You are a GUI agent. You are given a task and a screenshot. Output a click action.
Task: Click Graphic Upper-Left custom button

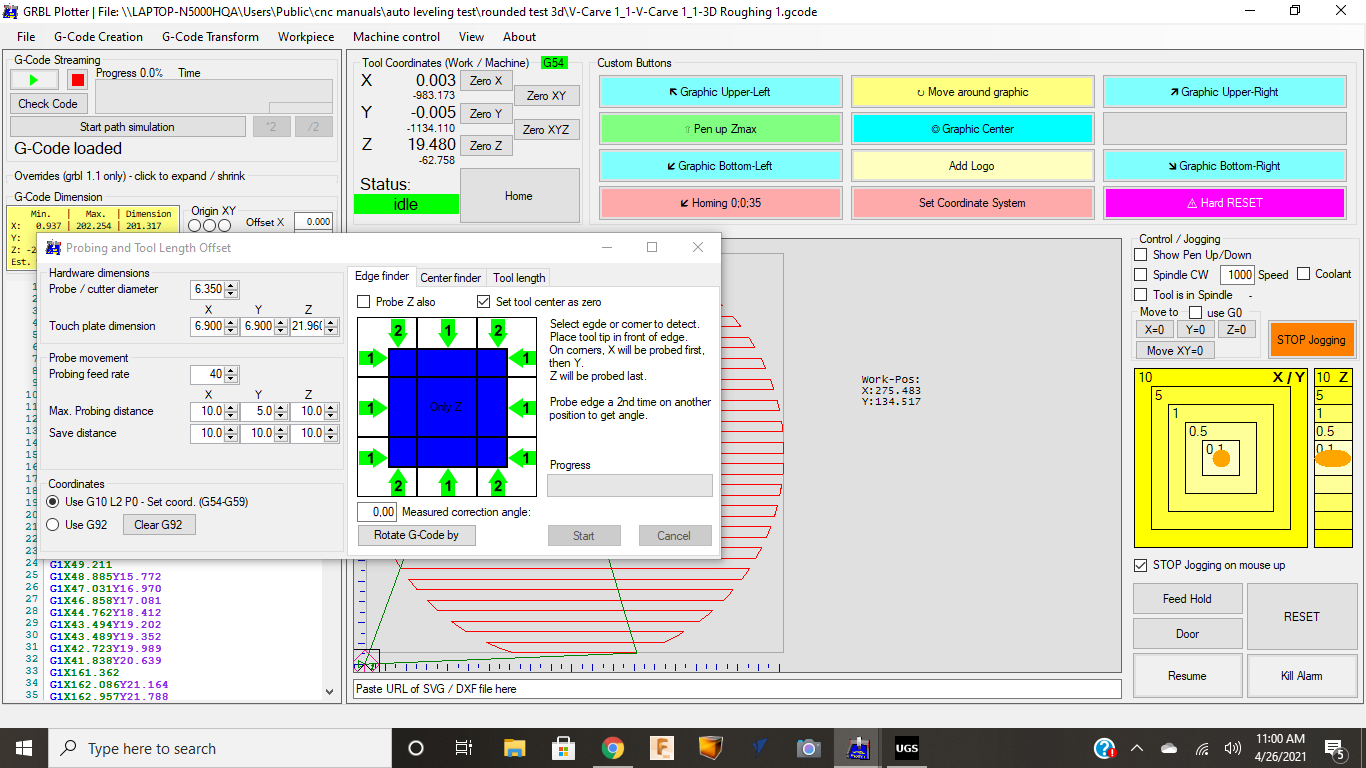click(x=720, y=92)
